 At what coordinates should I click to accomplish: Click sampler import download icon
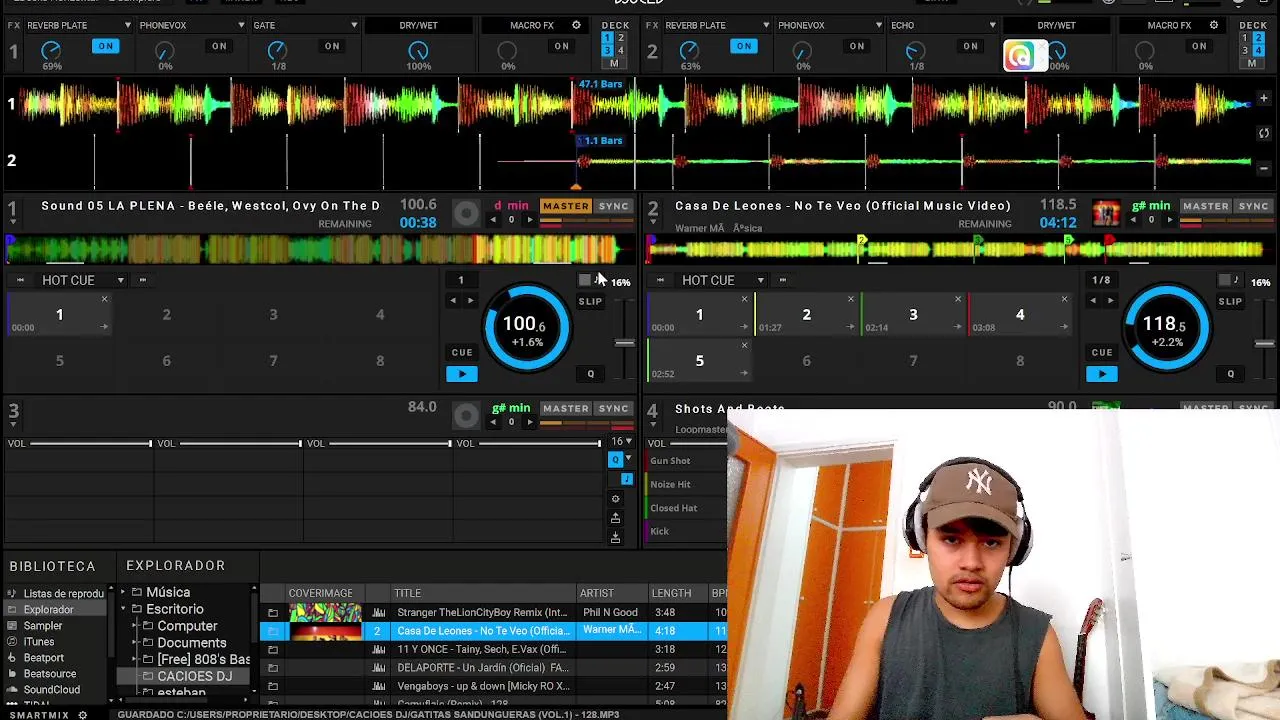[x=615, y=537]
